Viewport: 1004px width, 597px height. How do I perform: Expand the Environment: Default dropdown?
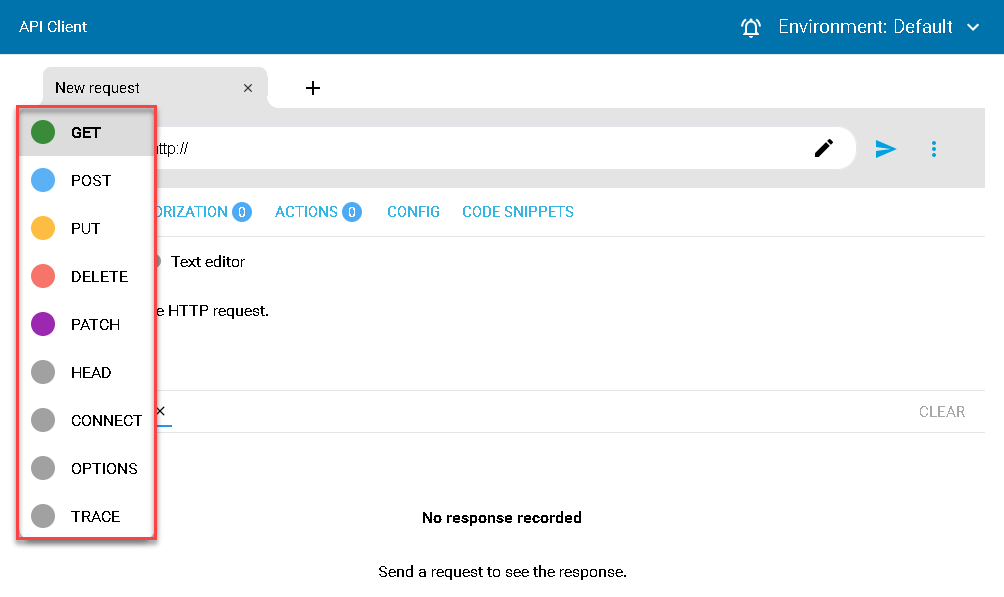(x=879, y=27)
